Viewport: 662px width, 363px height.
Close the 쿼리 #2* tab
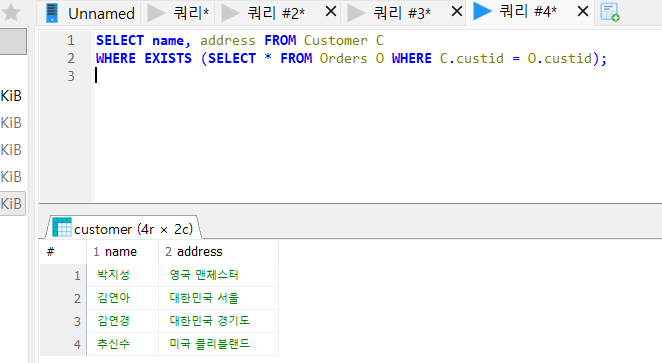pyautogui.click(x=331, y=11)
